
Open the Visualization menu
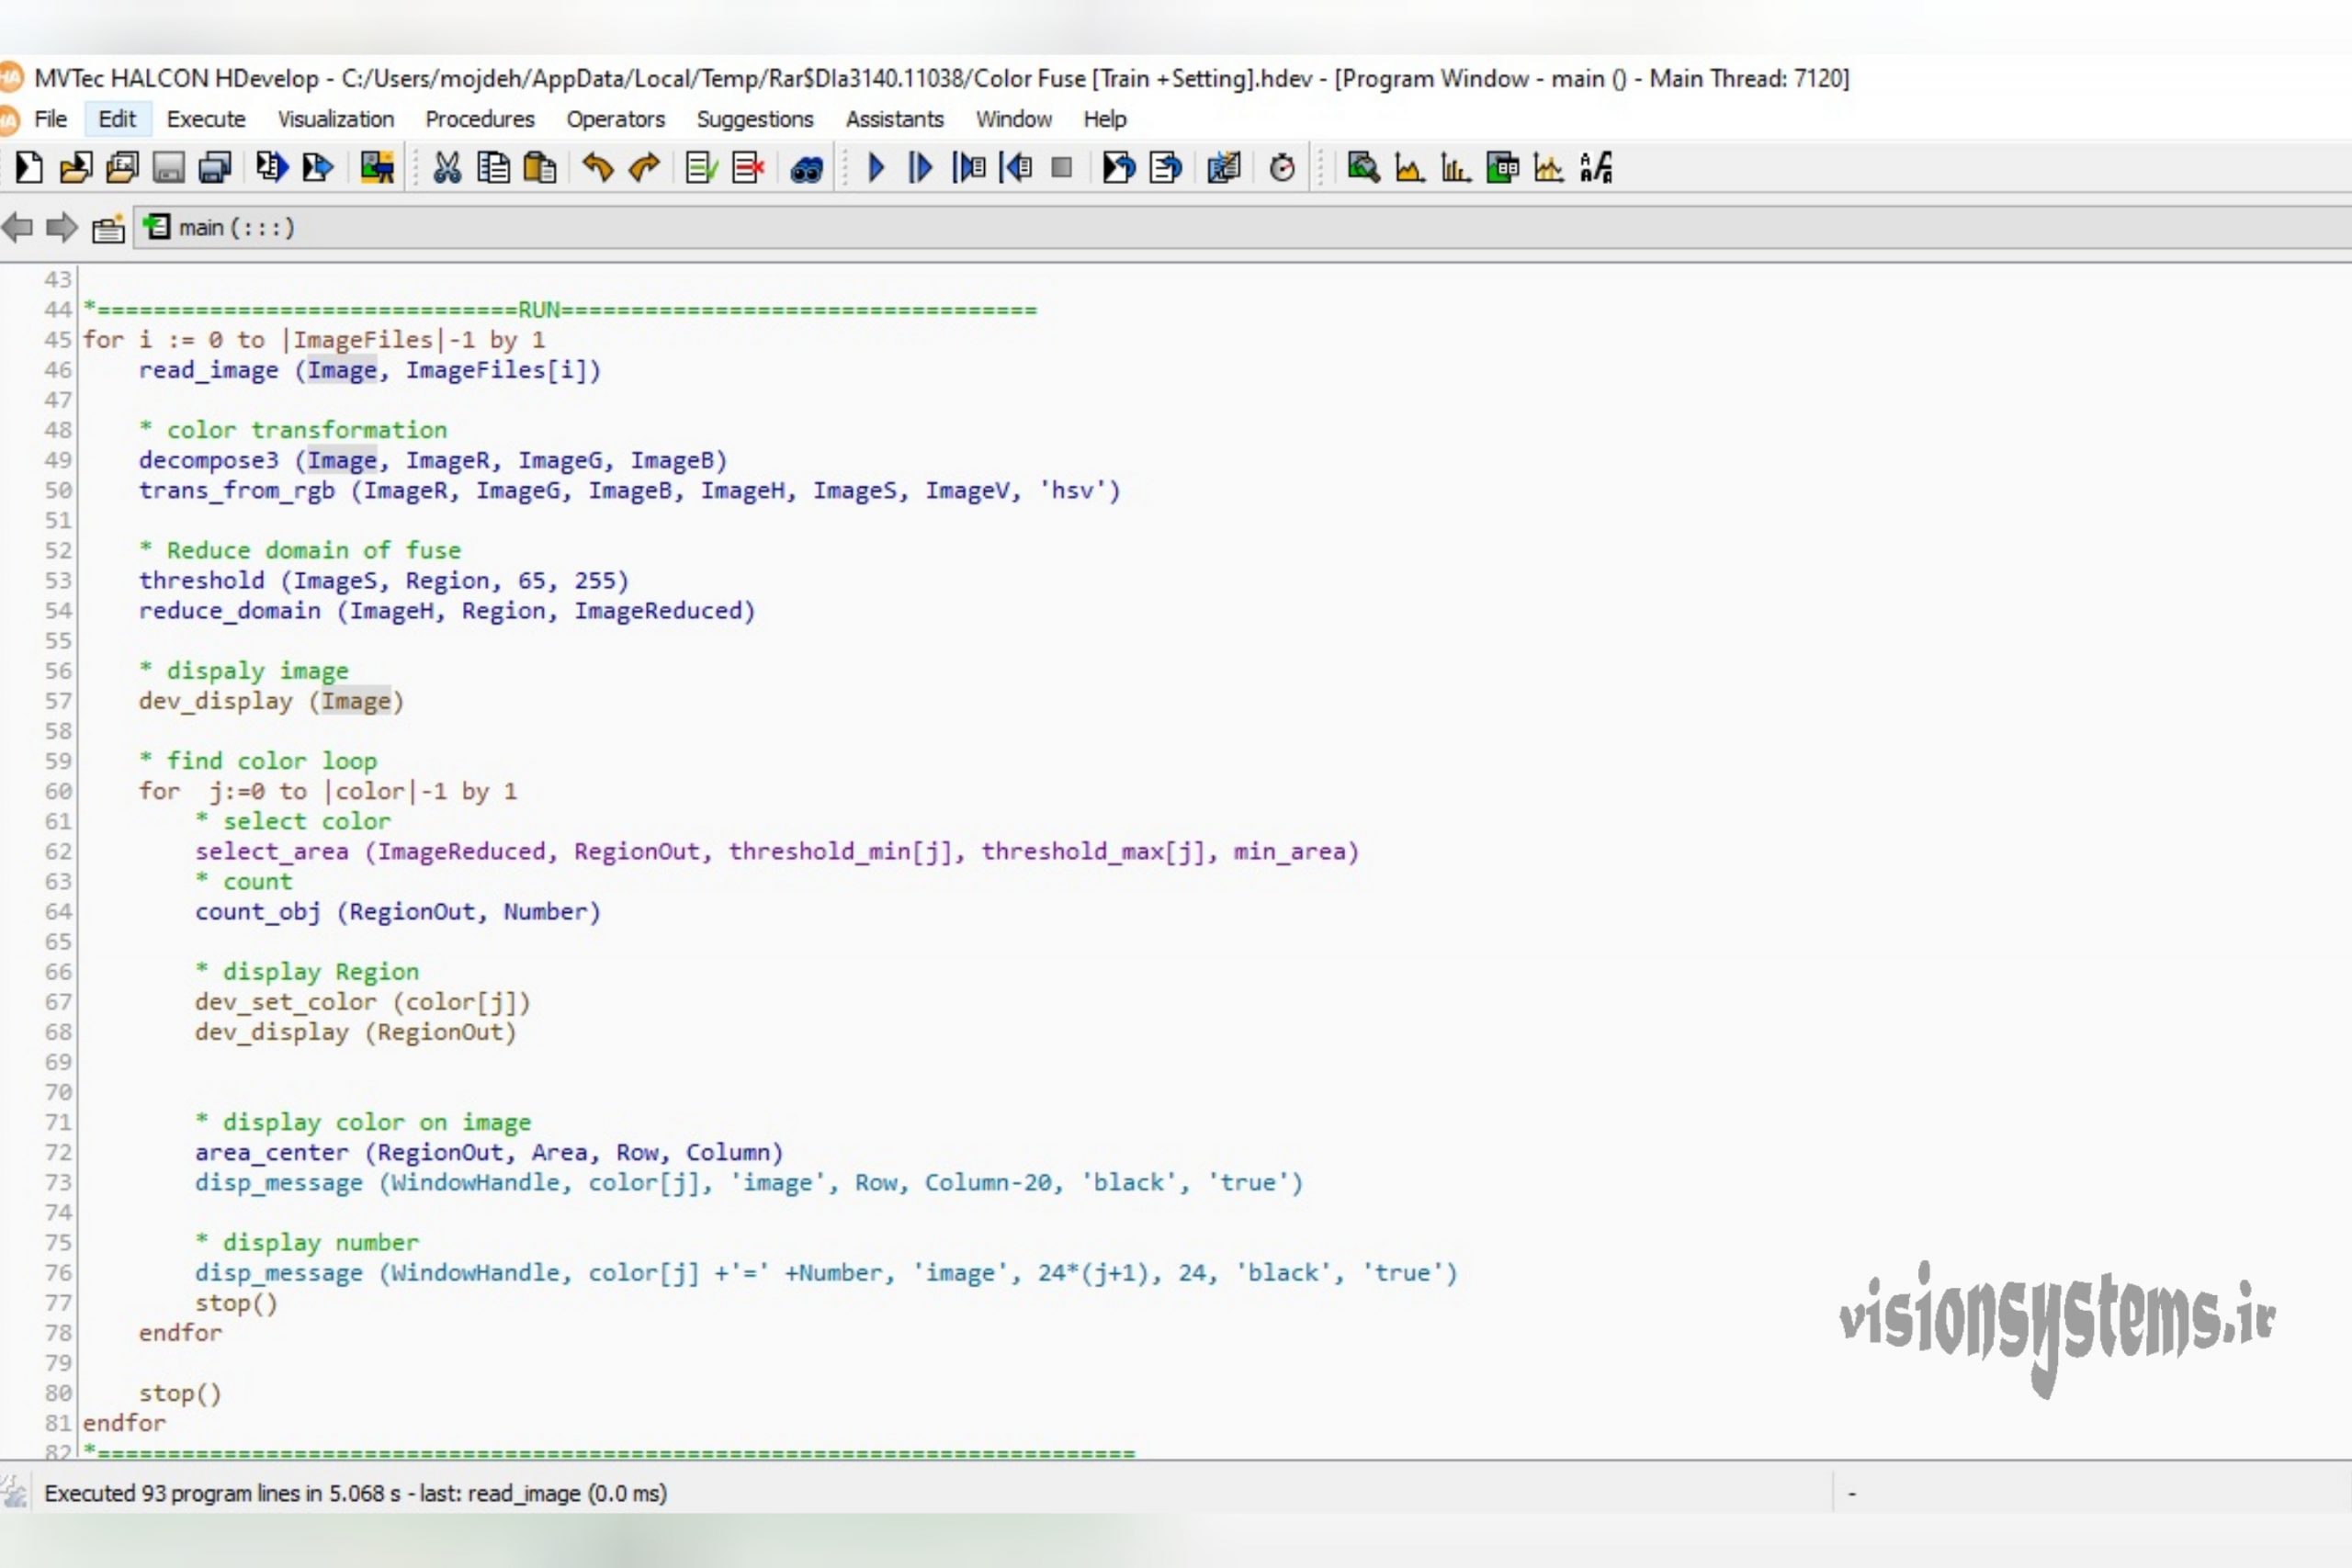point(336,119)
